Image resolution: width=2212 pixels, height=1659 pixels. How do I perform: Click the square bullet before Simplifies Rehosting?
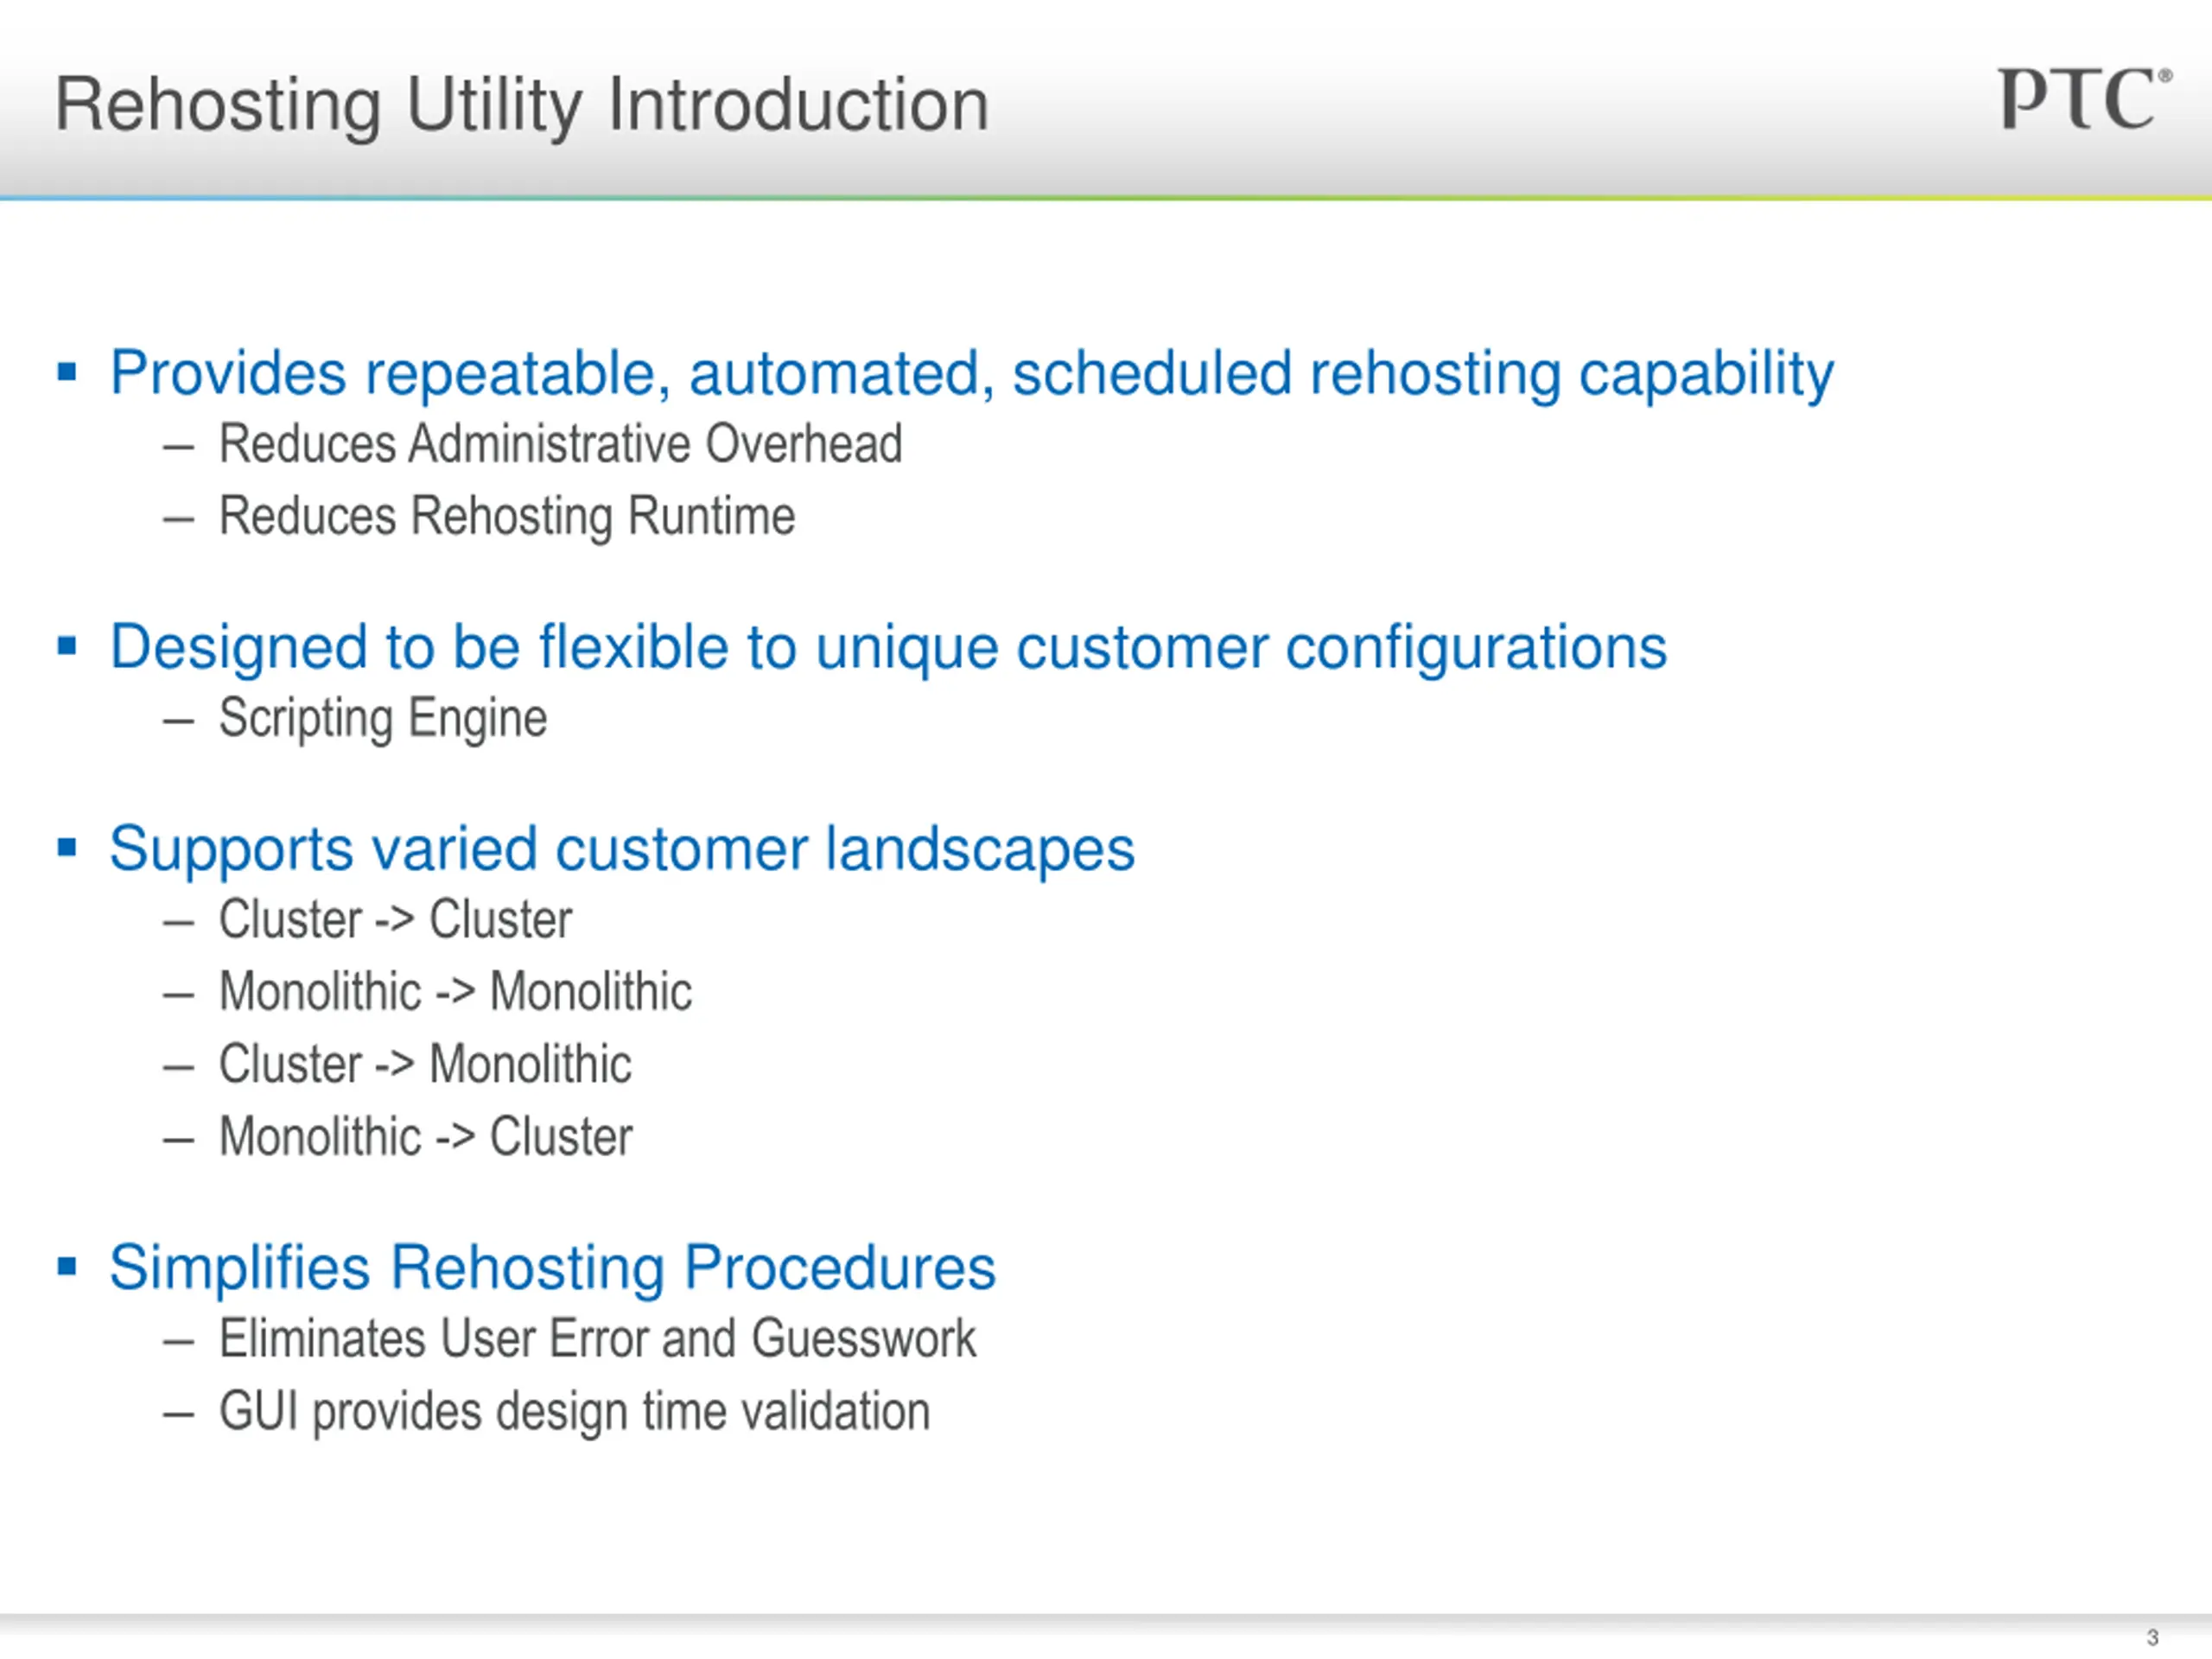(67, 1267)
